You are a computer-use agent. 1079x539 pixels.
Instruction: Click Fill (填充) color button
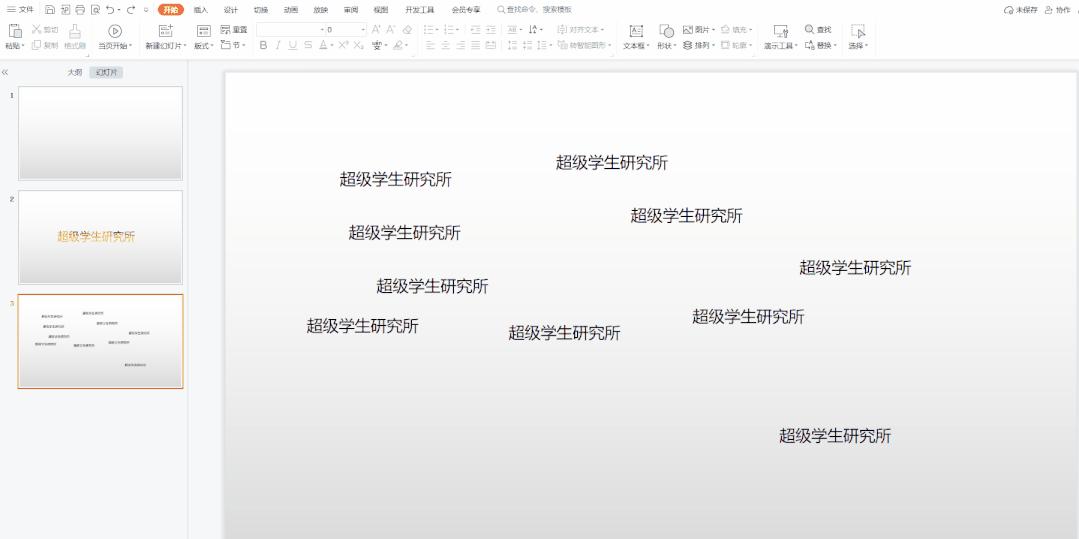coord(736,30)
